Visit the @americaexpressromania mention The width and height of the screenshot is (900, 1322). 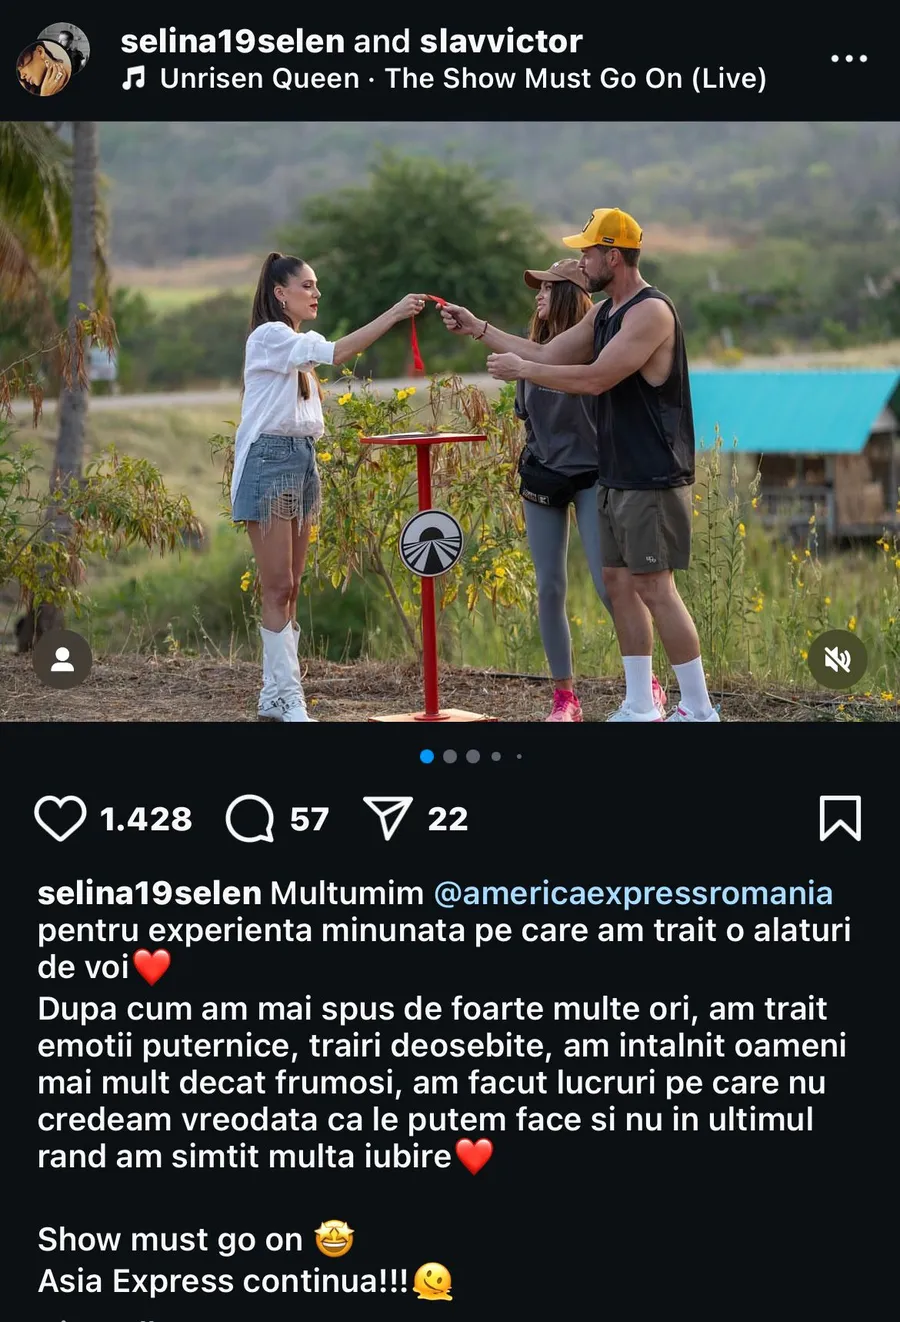(633, 893)
